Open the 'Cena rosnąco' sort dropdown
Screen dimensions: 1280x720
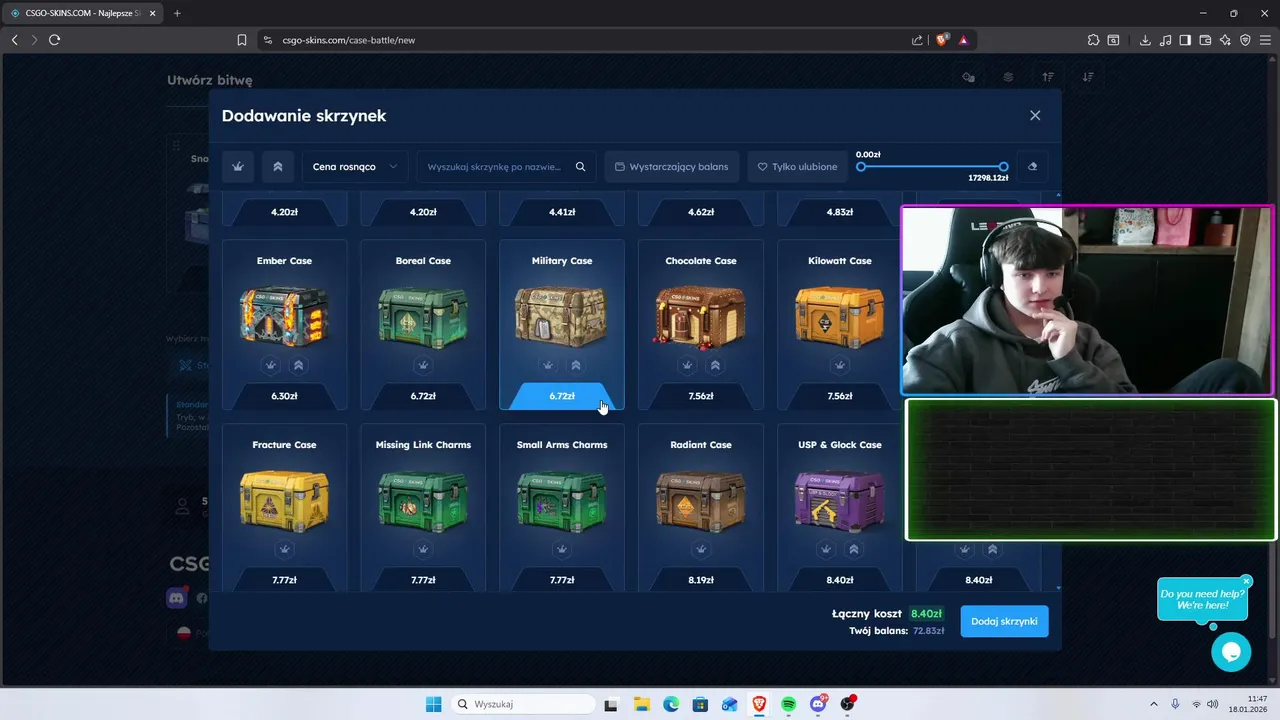point(354,167)
